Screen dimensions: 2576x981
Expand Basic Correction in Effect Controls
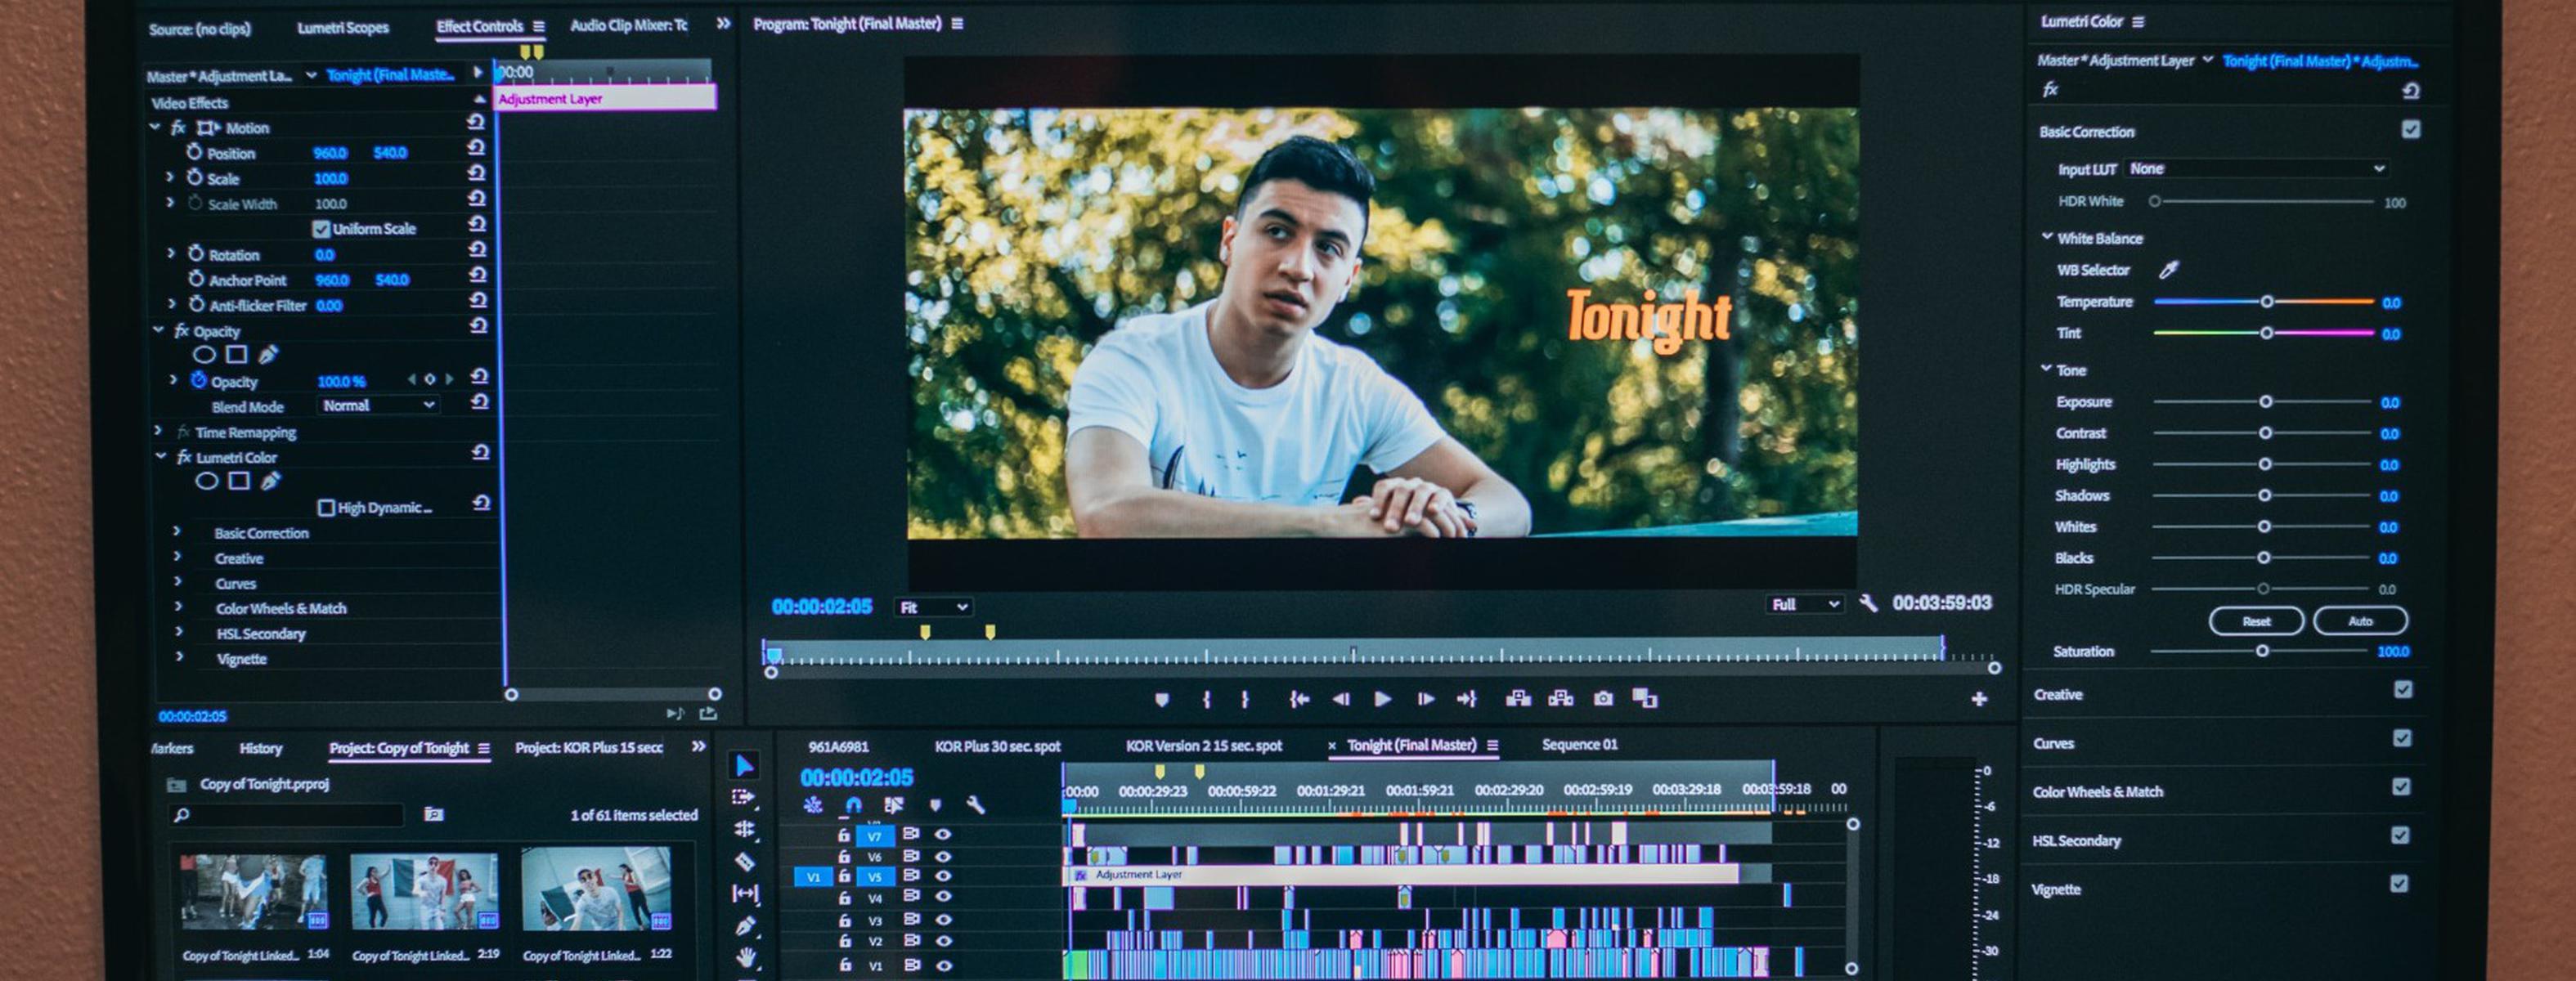point(177,531)
